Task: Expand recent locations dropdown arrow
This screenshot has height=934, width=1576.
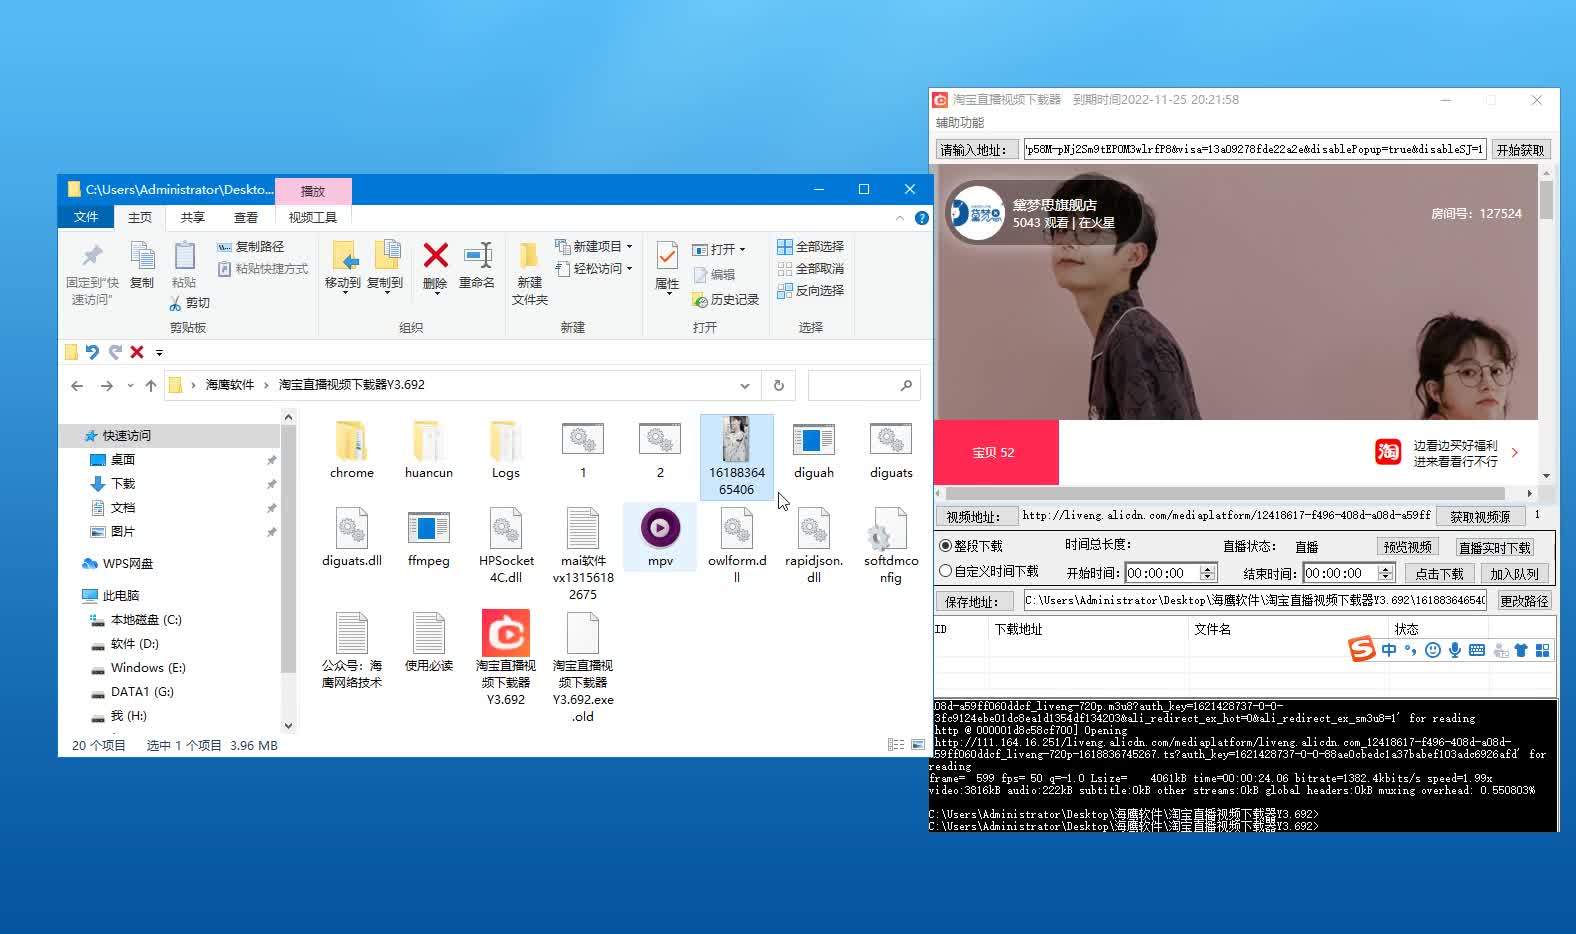Action: coord(130,385)
